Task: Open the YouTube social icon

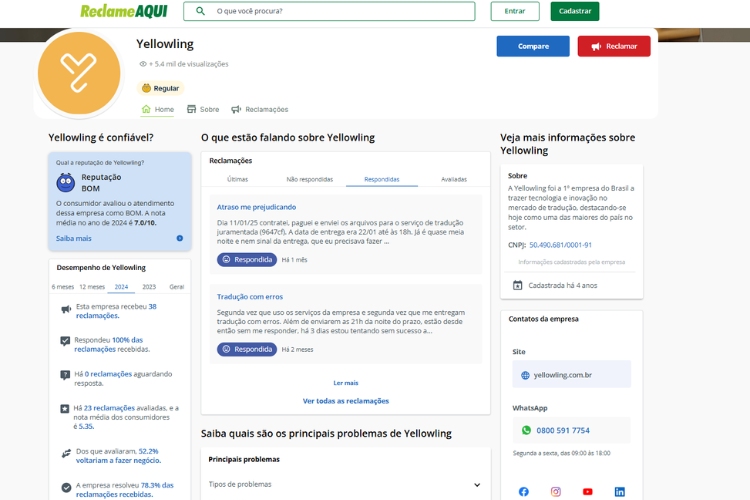Action: tap(587, 491)
